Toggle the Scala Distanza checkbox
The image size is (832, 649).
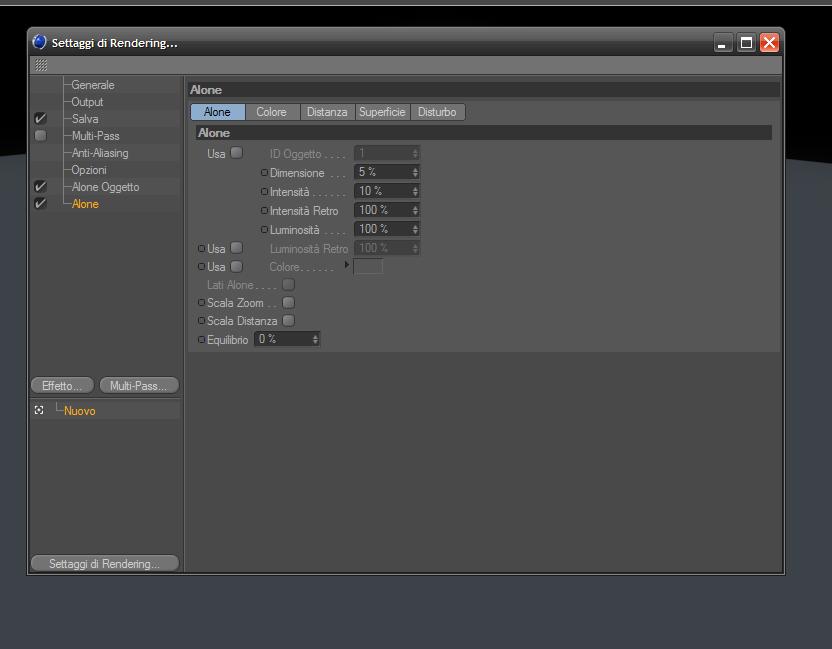click(x=288, y=321)
